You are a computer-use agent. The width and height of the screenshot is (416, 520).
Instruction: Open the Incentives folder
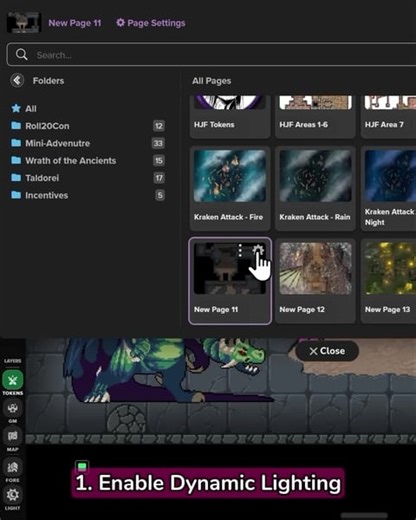click(x=89, y=195)
